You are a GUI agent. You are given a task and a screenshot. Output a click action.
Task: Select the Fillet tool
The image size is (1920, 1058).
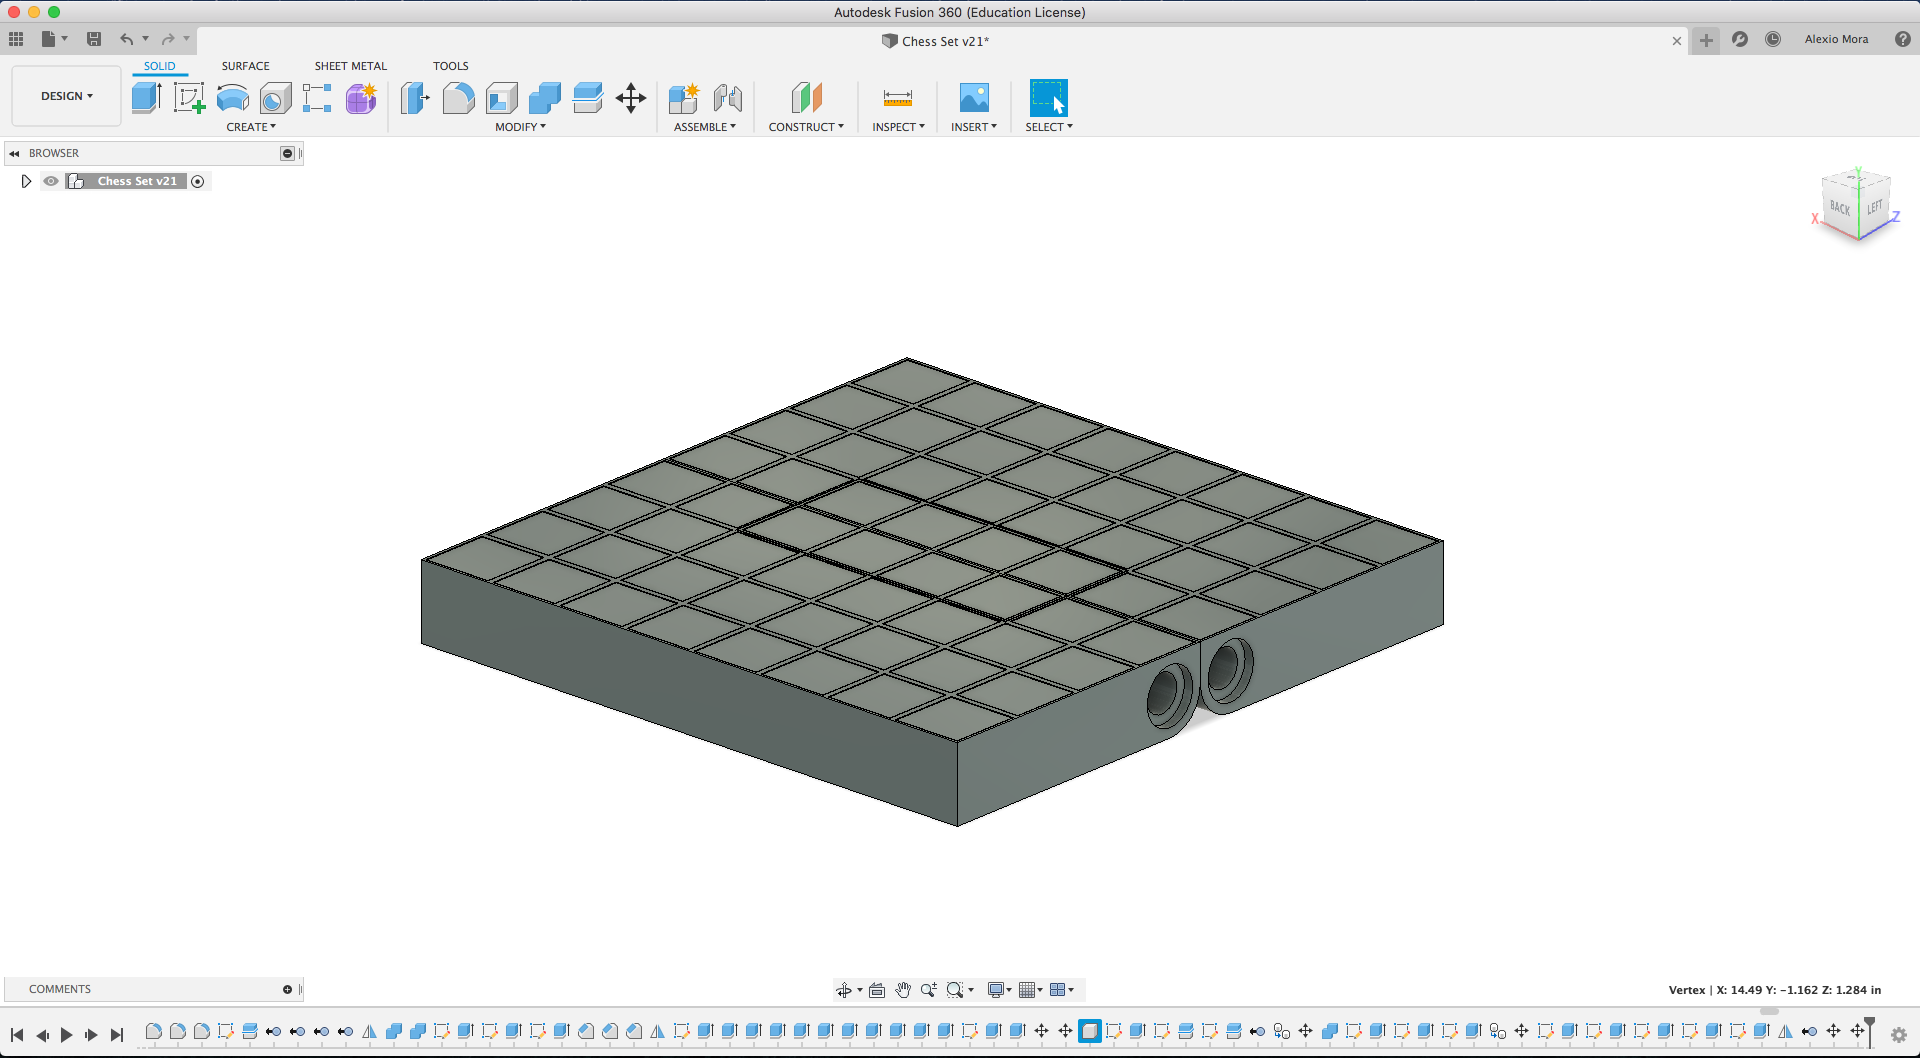point(458,97)
